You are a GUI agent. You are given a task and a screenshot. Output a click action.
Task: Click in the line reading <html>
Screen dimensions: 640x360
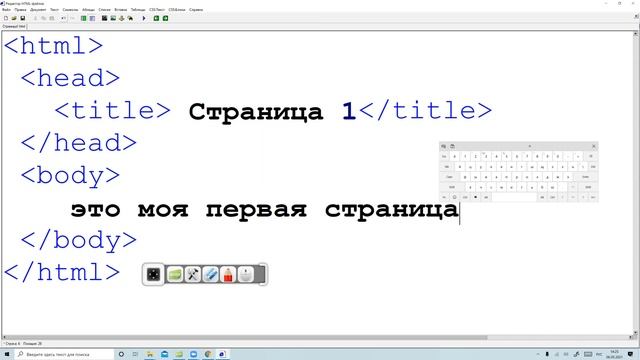53,46
